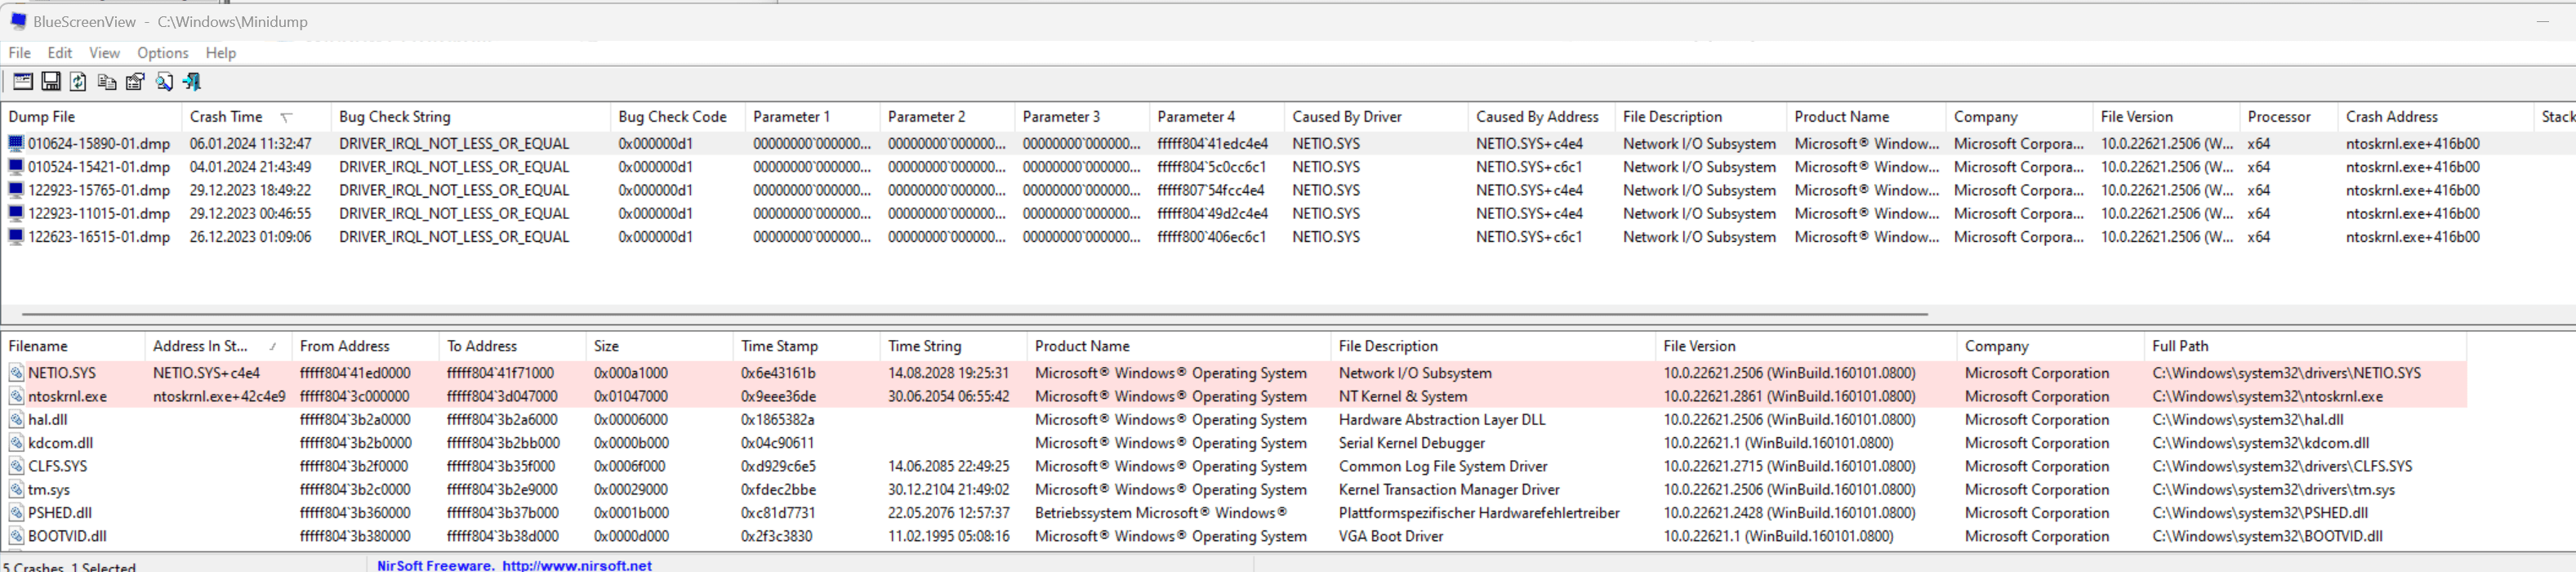Screen dimensions: 2576x572
Task: Click dump icon for 122923-11015-01.dmp
Action: click(16, 213)
